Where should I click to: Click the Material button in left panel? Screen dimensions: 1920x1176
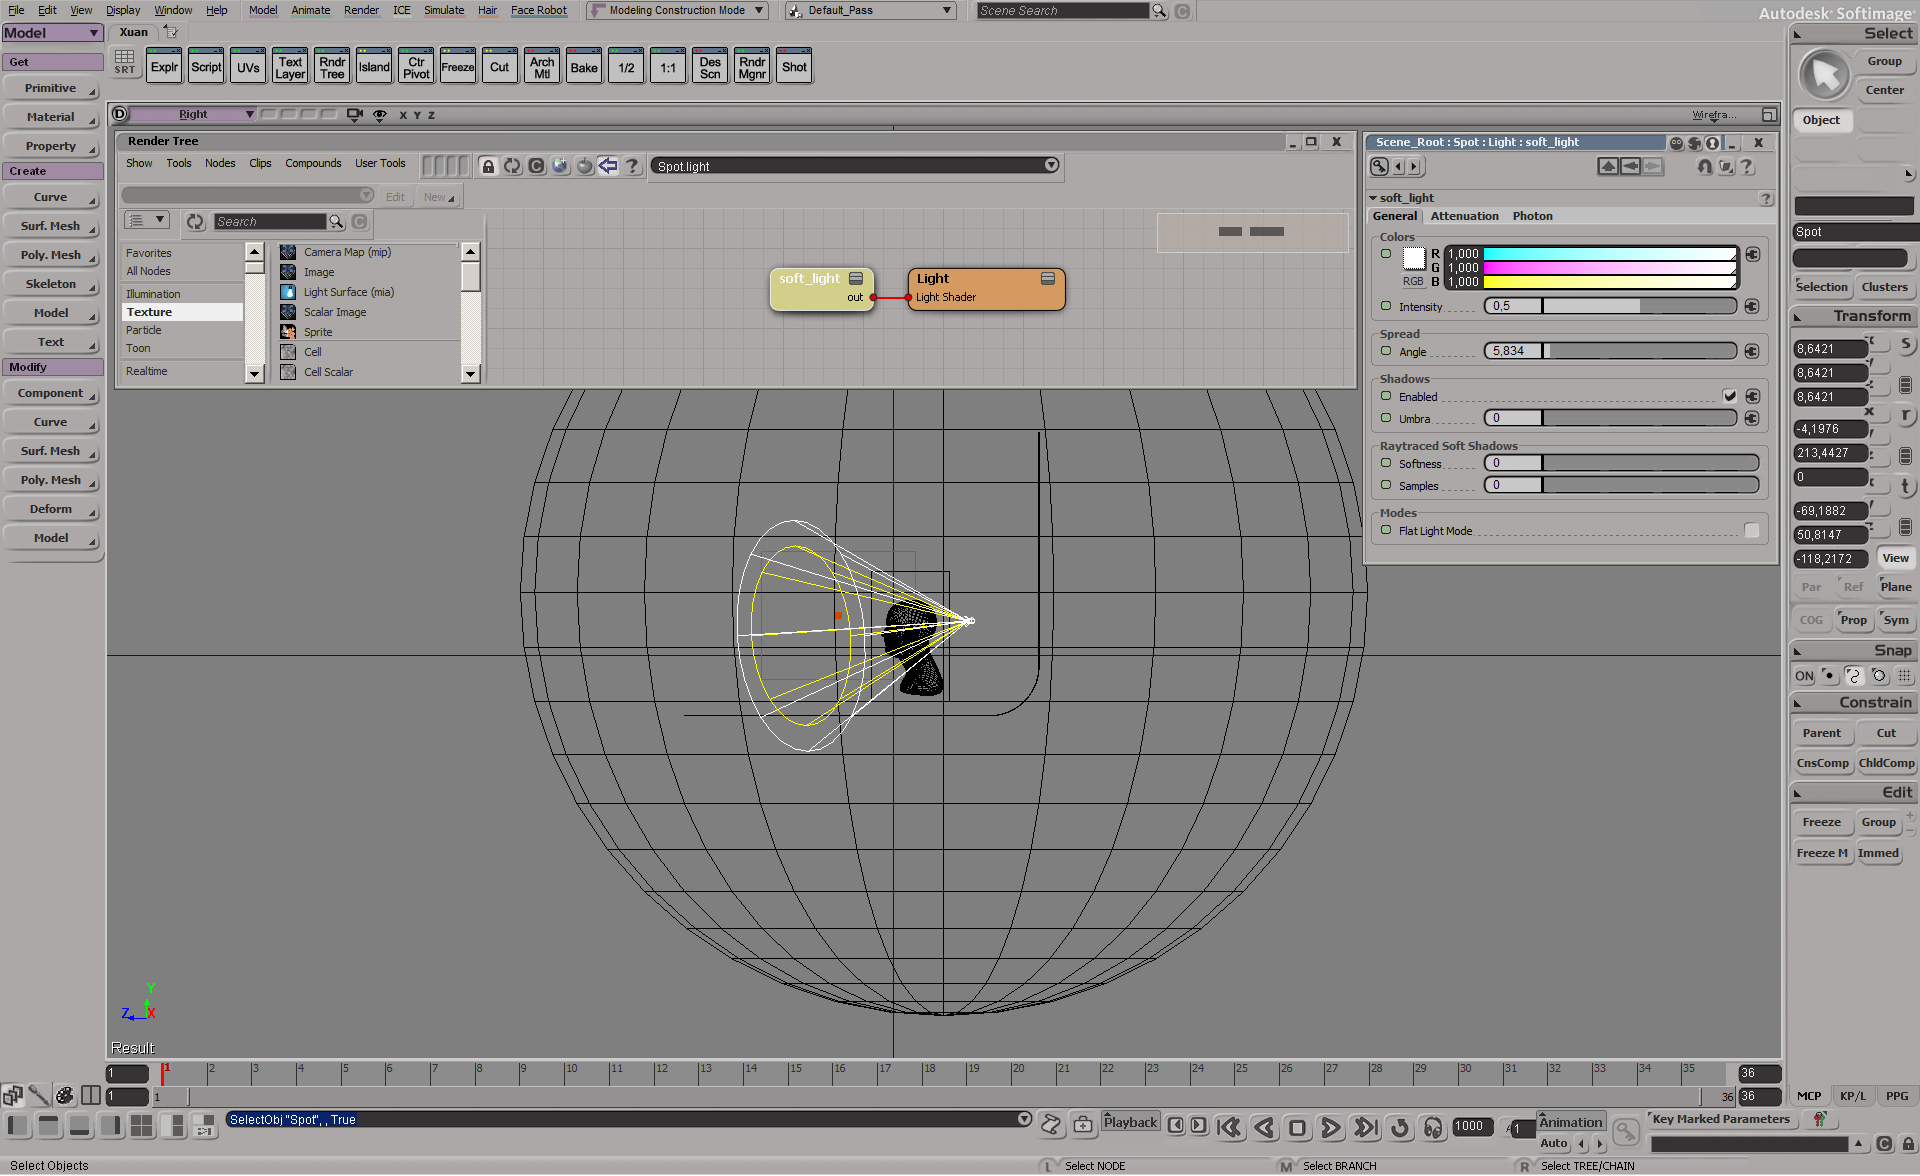51,117
